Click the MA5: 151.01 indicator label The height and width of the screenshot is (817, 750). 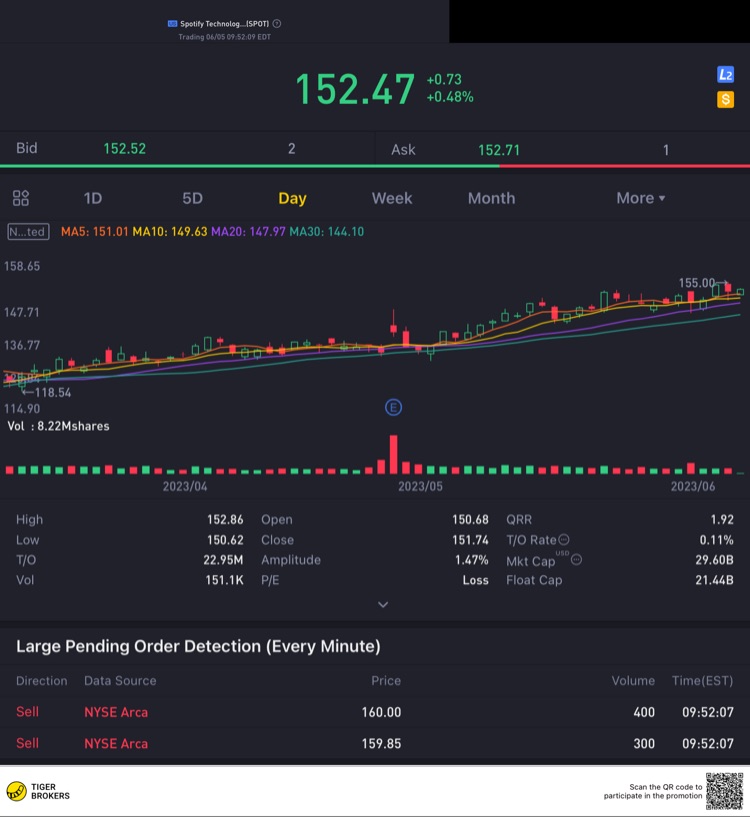point(94,231)
